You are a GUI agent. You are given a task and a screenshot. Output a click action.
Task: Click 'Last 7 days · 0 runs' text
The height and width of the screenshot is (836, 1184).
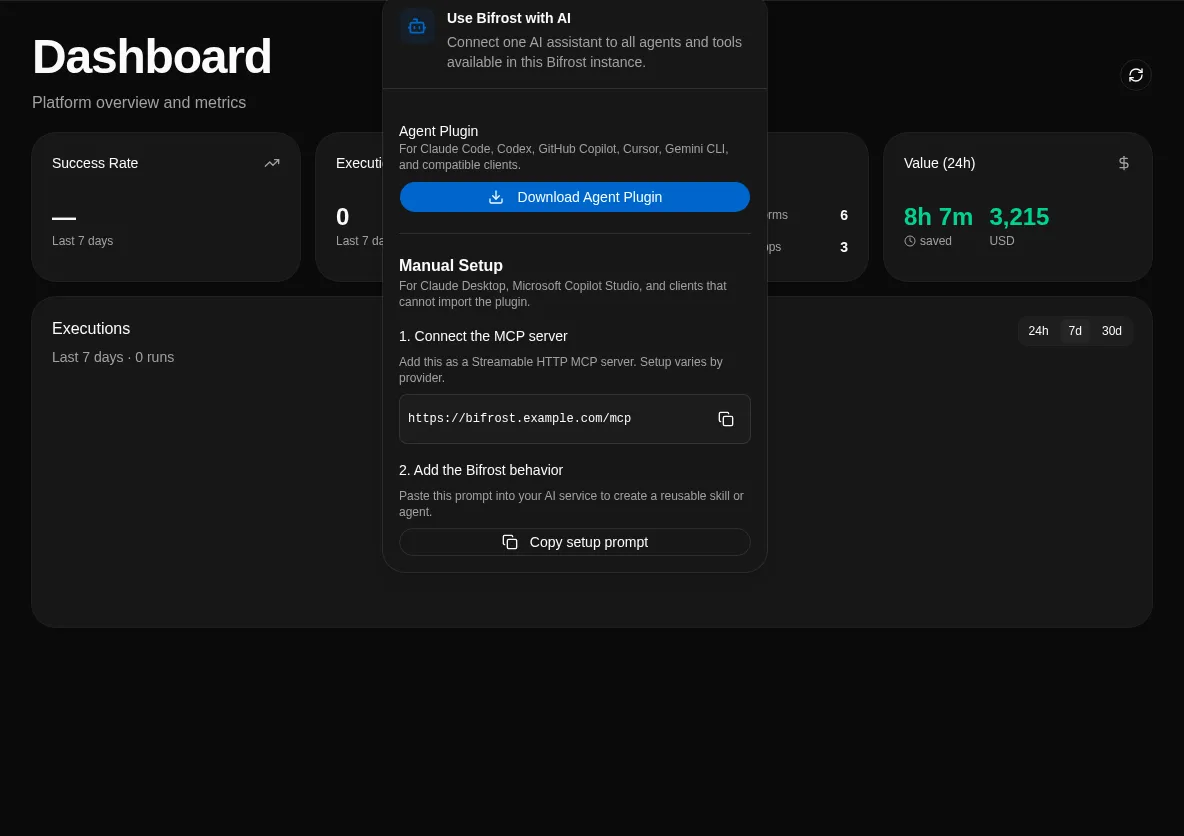(113, 357)
